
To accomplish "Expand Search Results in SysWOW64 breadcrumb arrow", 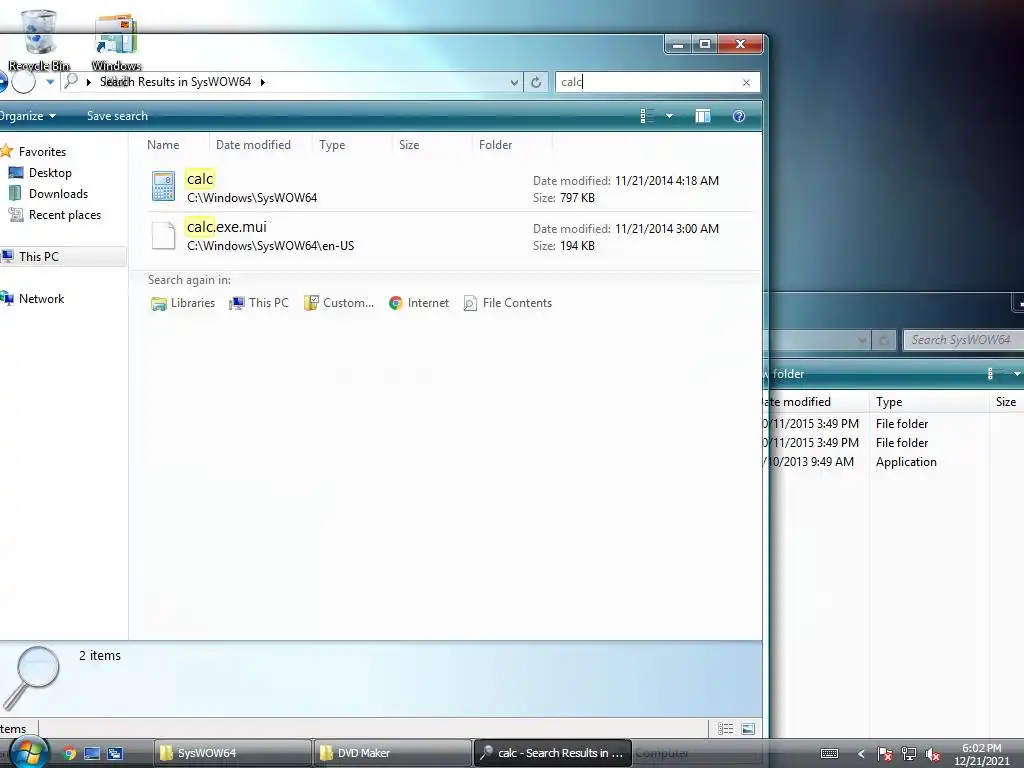I will (263, 82).
